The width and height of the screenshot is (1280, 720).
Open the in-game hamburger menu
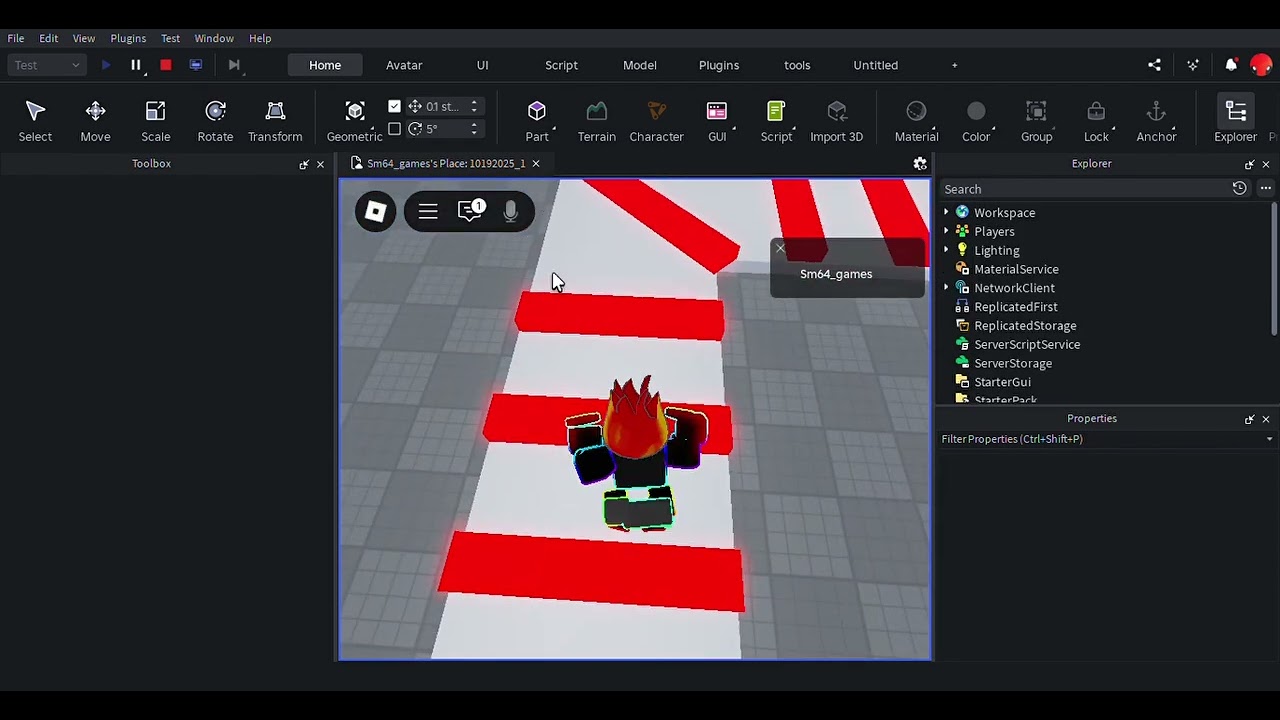(x=428, y=211)
